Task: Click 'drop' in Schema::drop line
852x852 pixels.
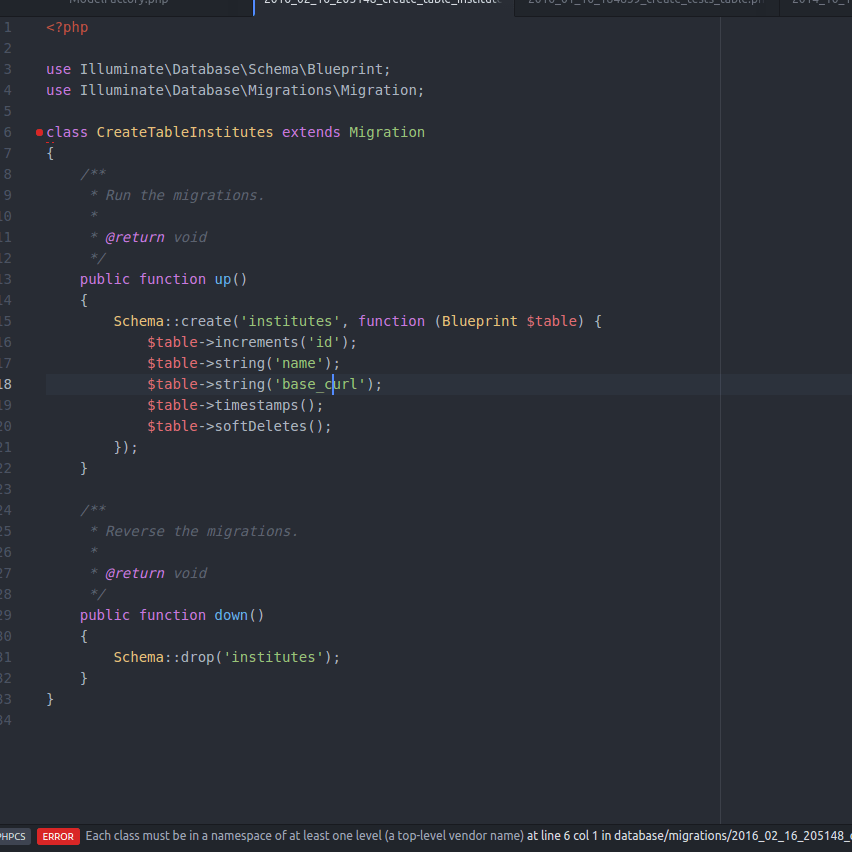Action: 198,657
